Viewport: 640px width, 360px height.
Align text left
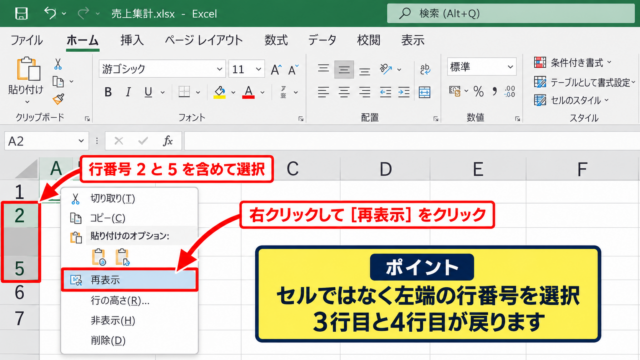click(323, 92)
